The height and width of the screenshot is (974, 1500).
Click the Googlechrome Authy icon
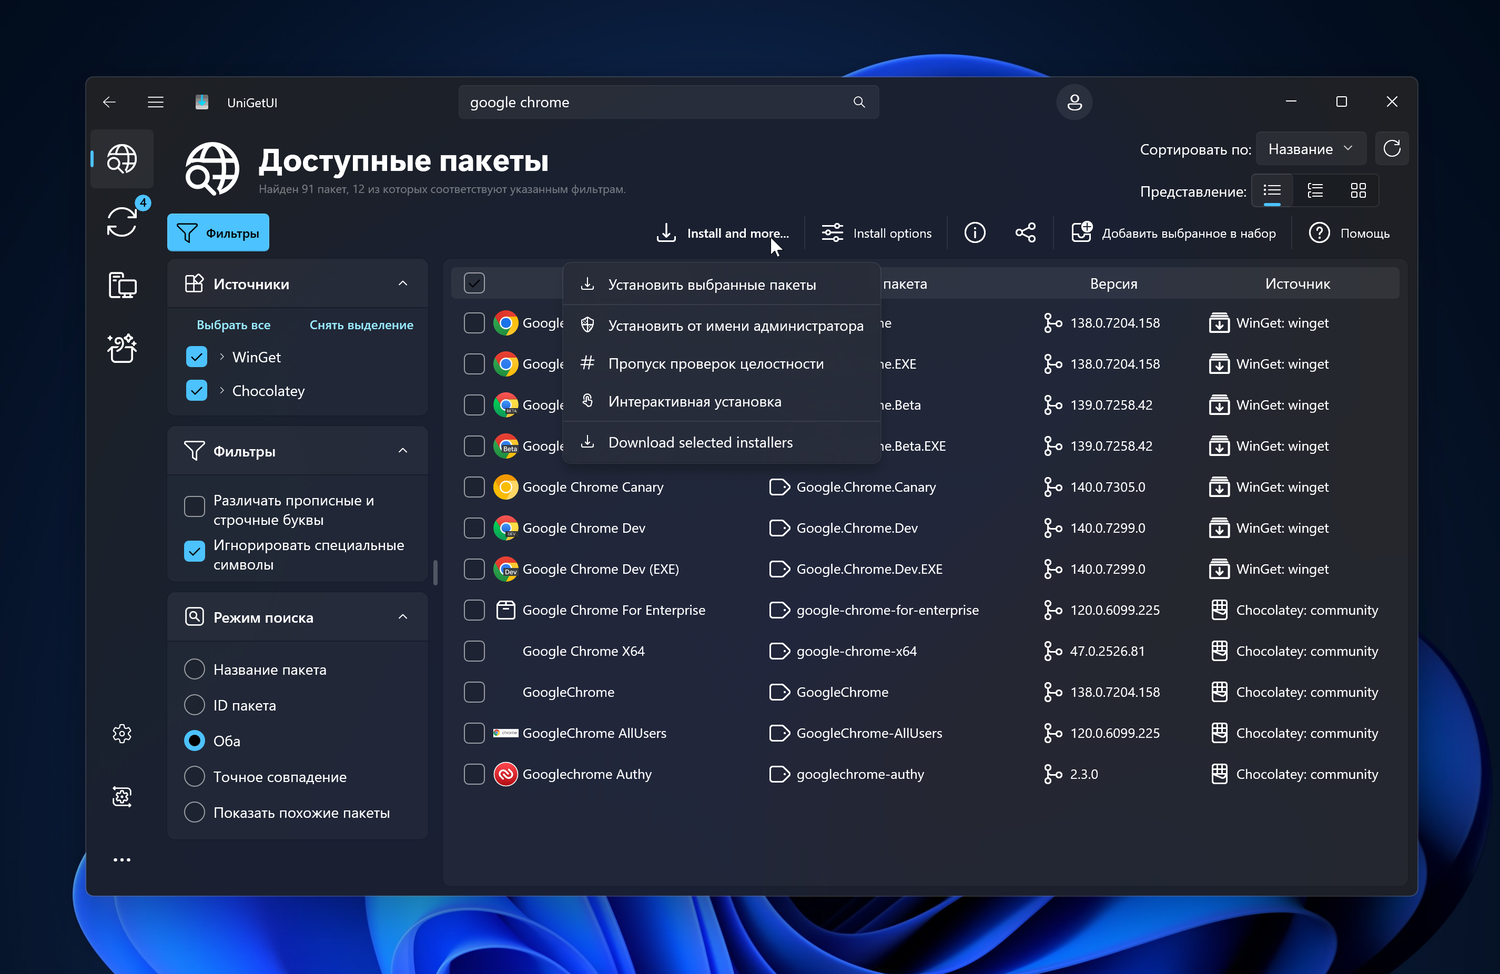tap(506, 774)
